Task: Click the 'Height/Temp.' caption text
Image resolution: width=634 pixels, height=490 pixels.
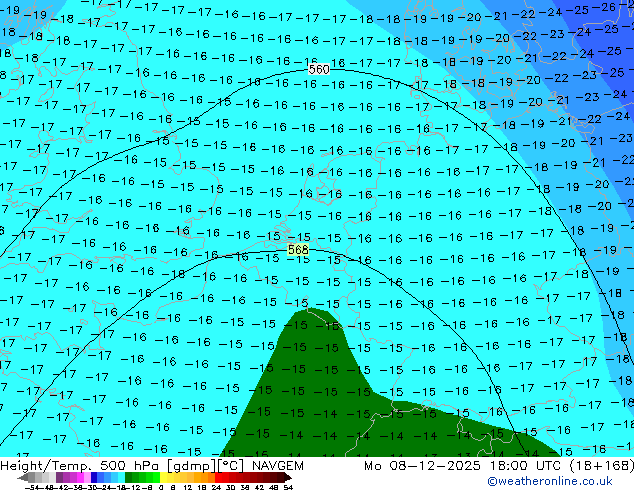Action: tap(46, 466)
